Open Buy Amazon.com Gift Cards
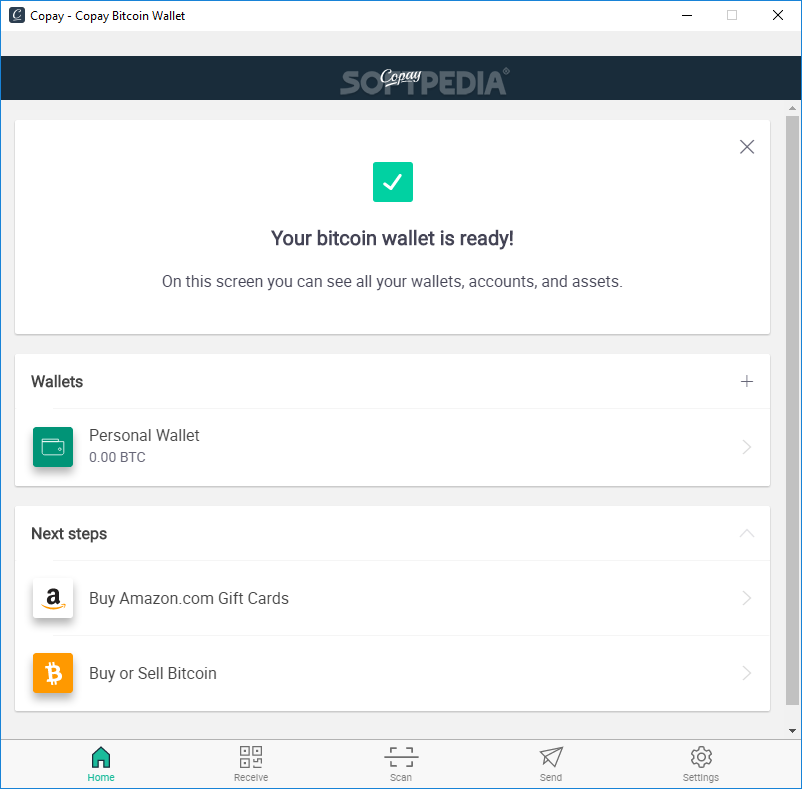The width and height of the screenshot is (802, 789). (392, 598)
